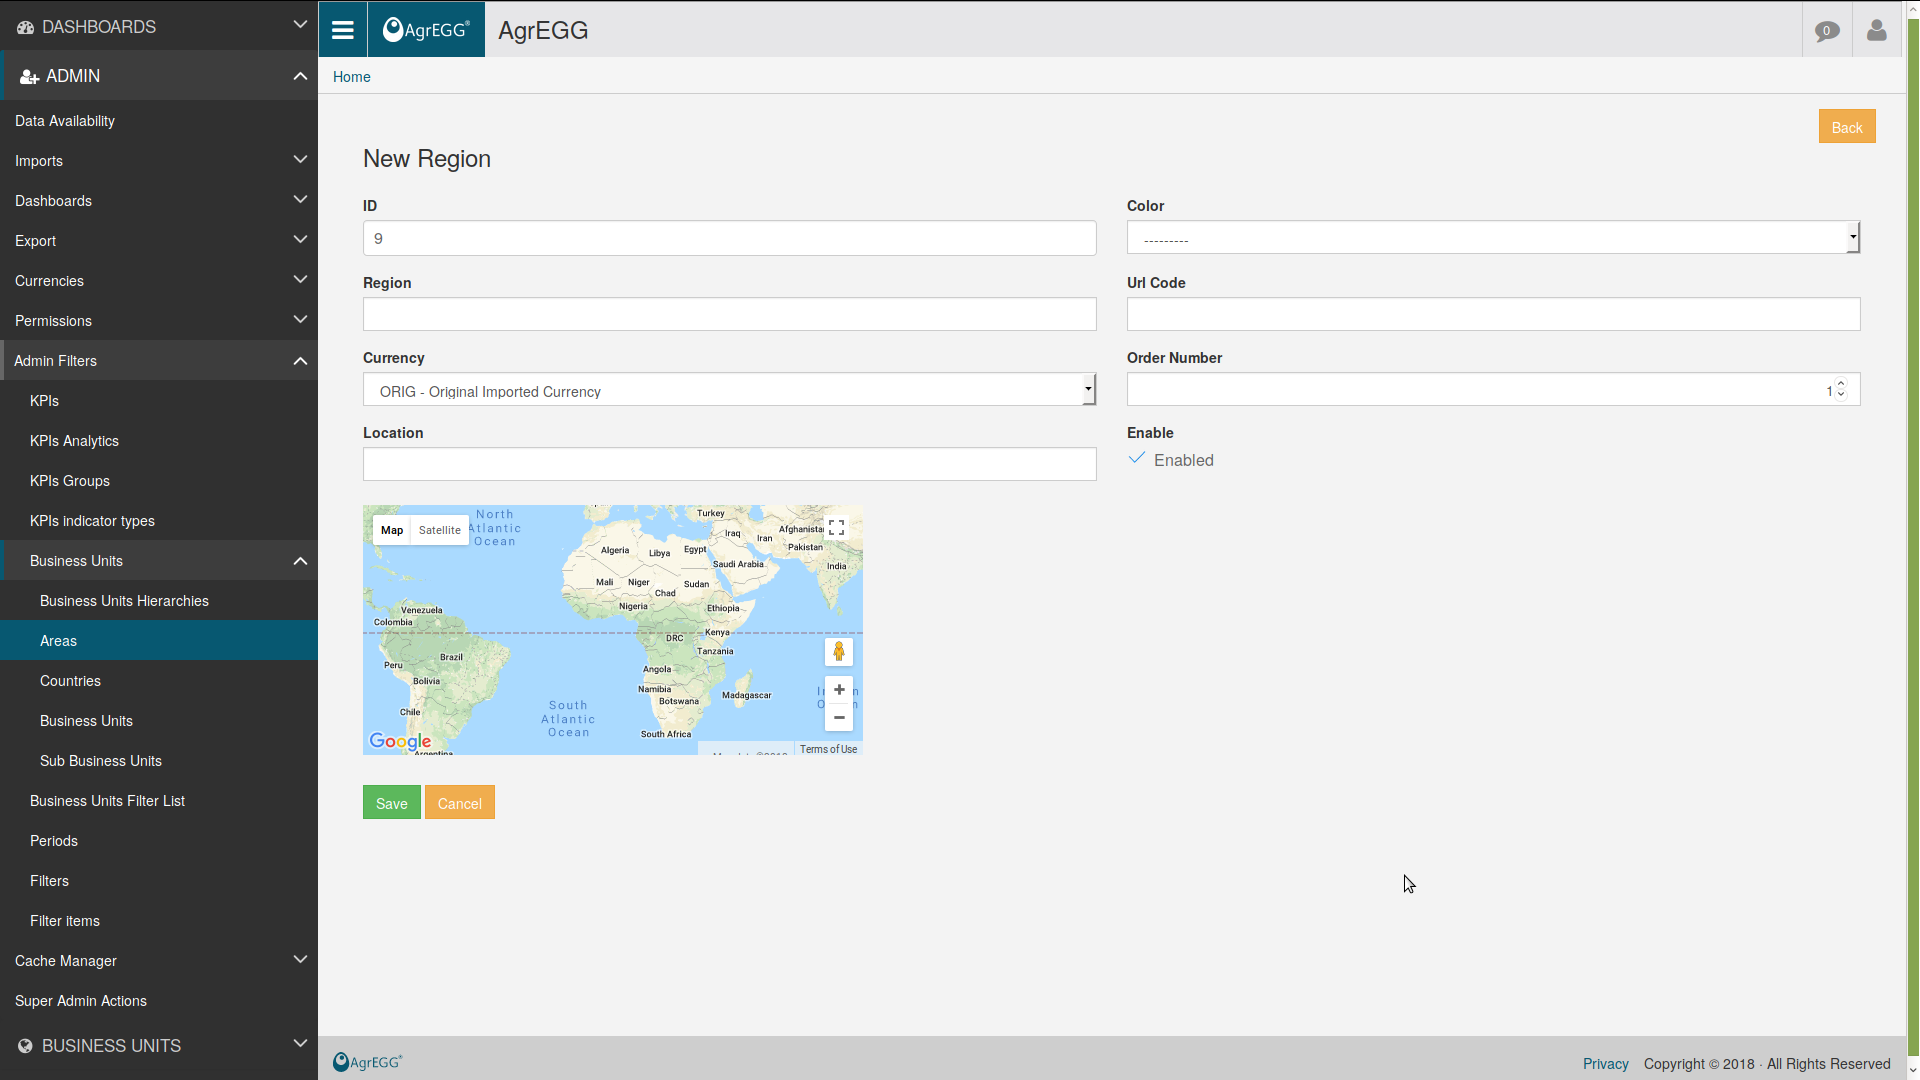
Task: Open Countries menu item
Action: (159, 681)
